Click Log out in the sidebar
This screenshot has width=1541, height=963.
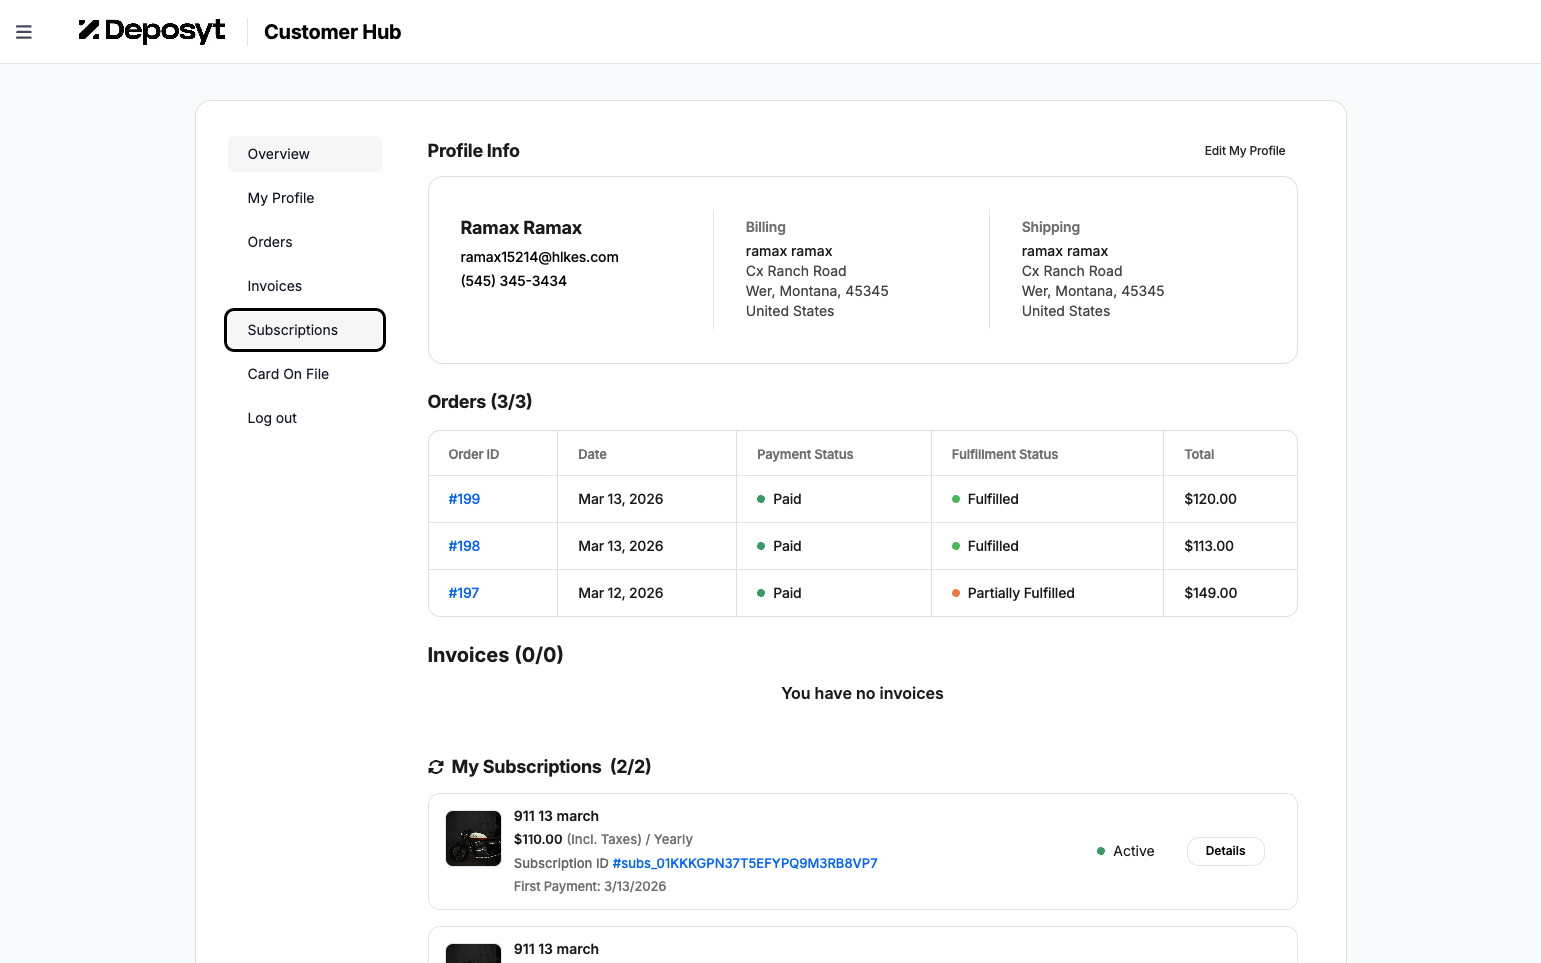point(305,418)
